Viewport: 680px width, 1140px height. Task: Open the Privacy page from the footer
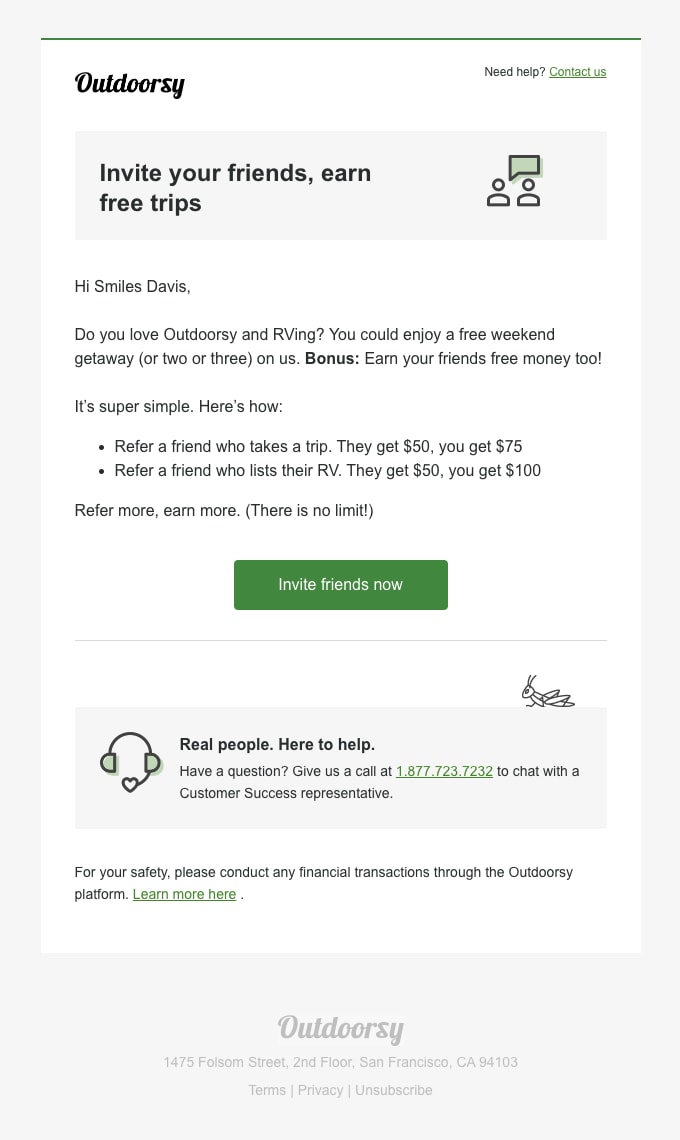click(320, 1090)
